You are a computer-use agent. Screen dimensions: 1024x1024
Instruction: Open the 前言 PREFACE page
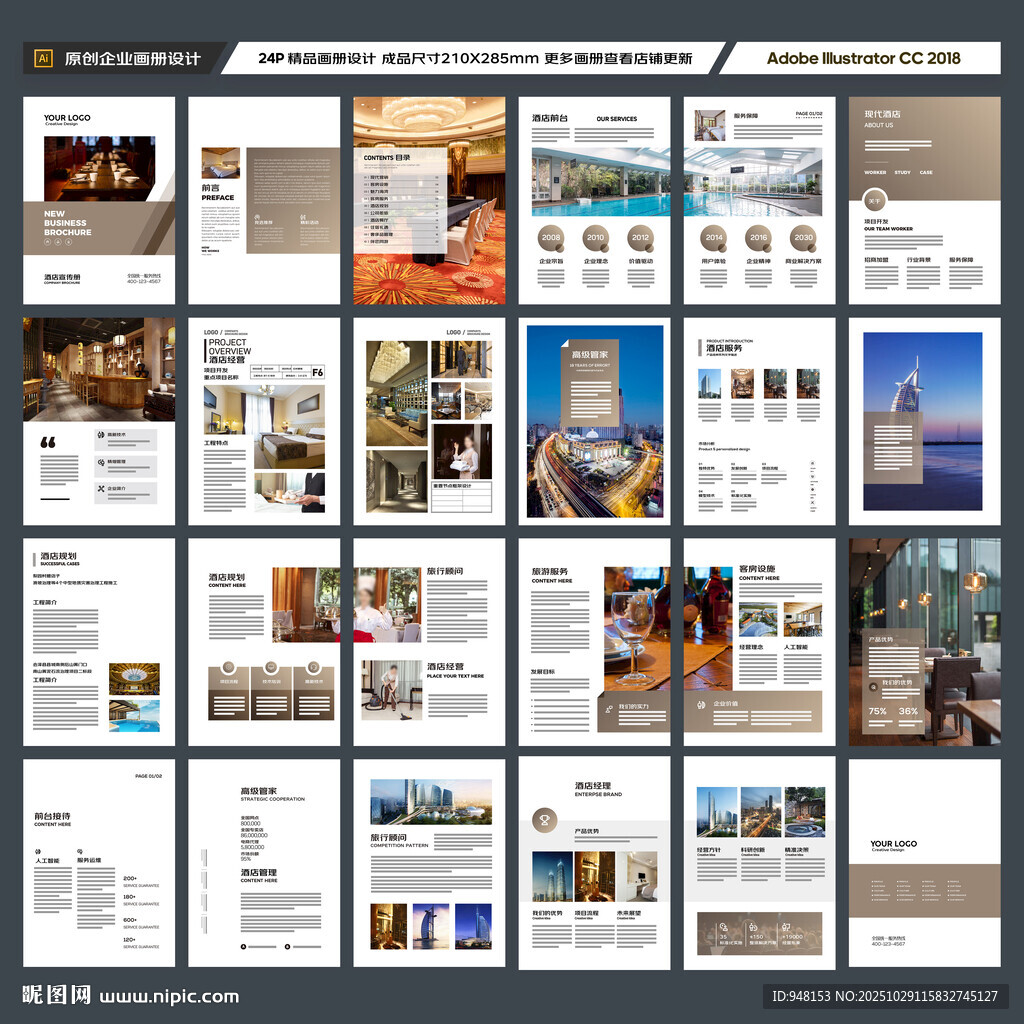(x=264, y=200)
